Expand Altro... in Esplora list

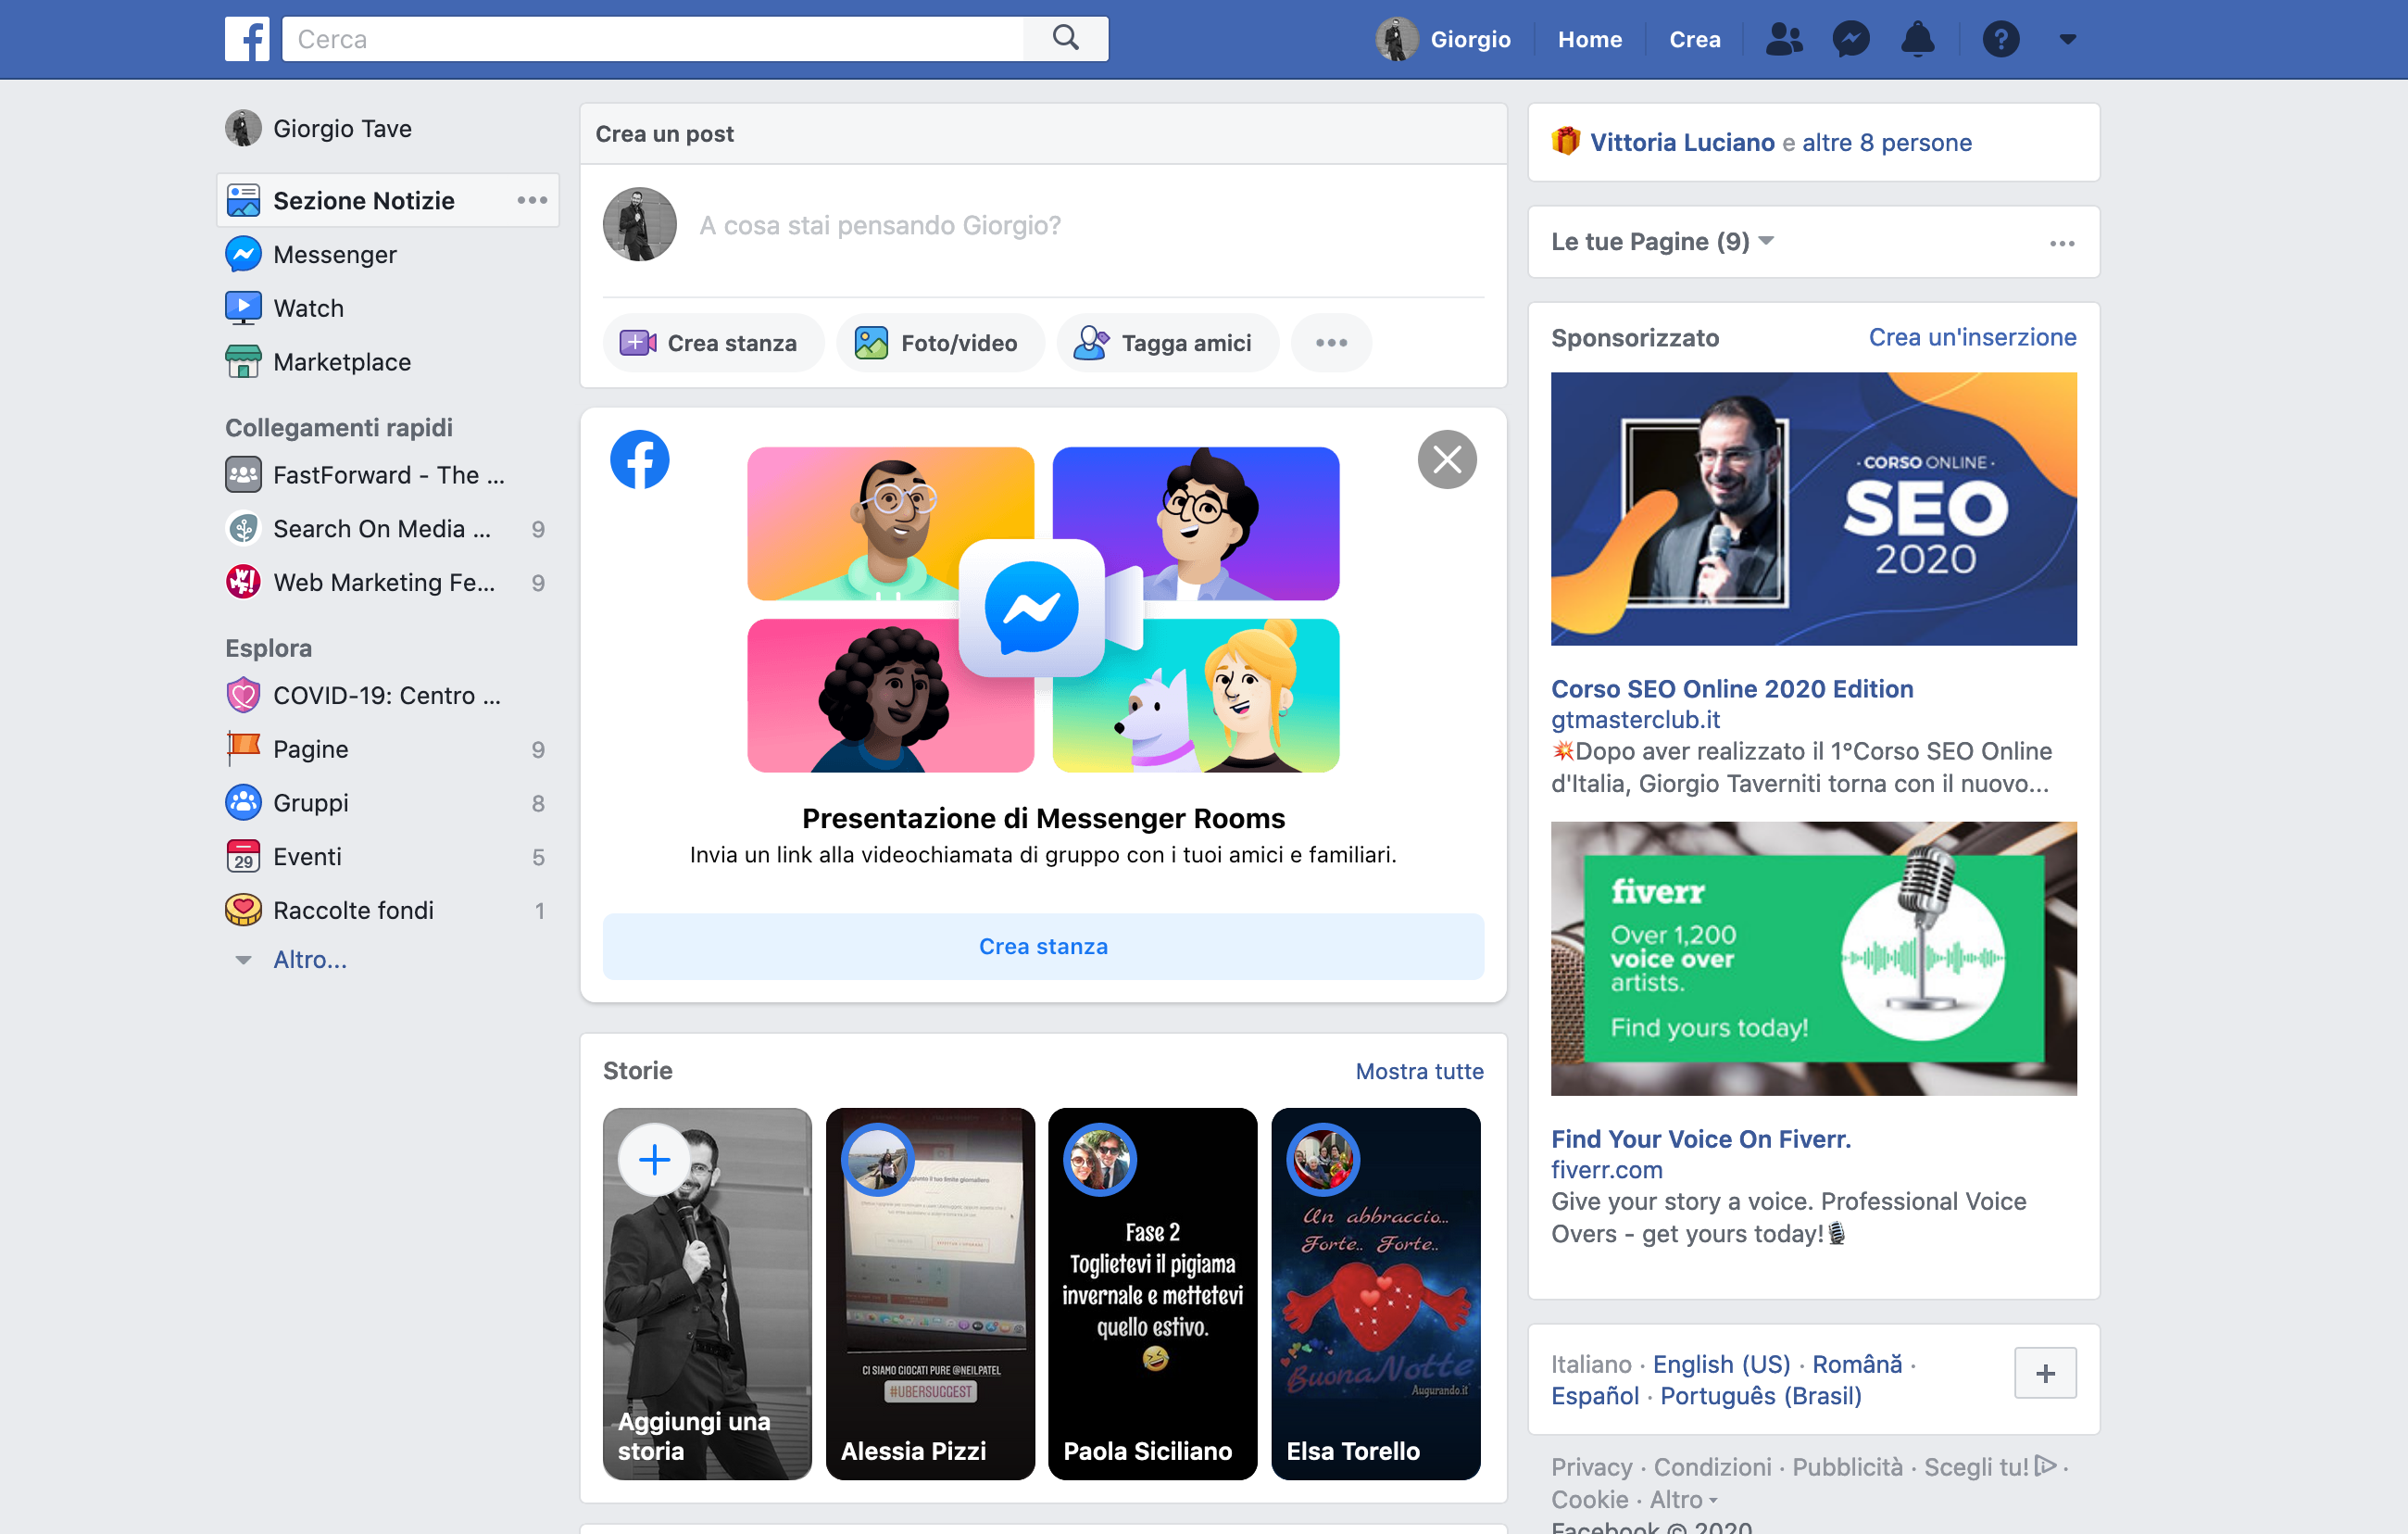tap(310, 959)
